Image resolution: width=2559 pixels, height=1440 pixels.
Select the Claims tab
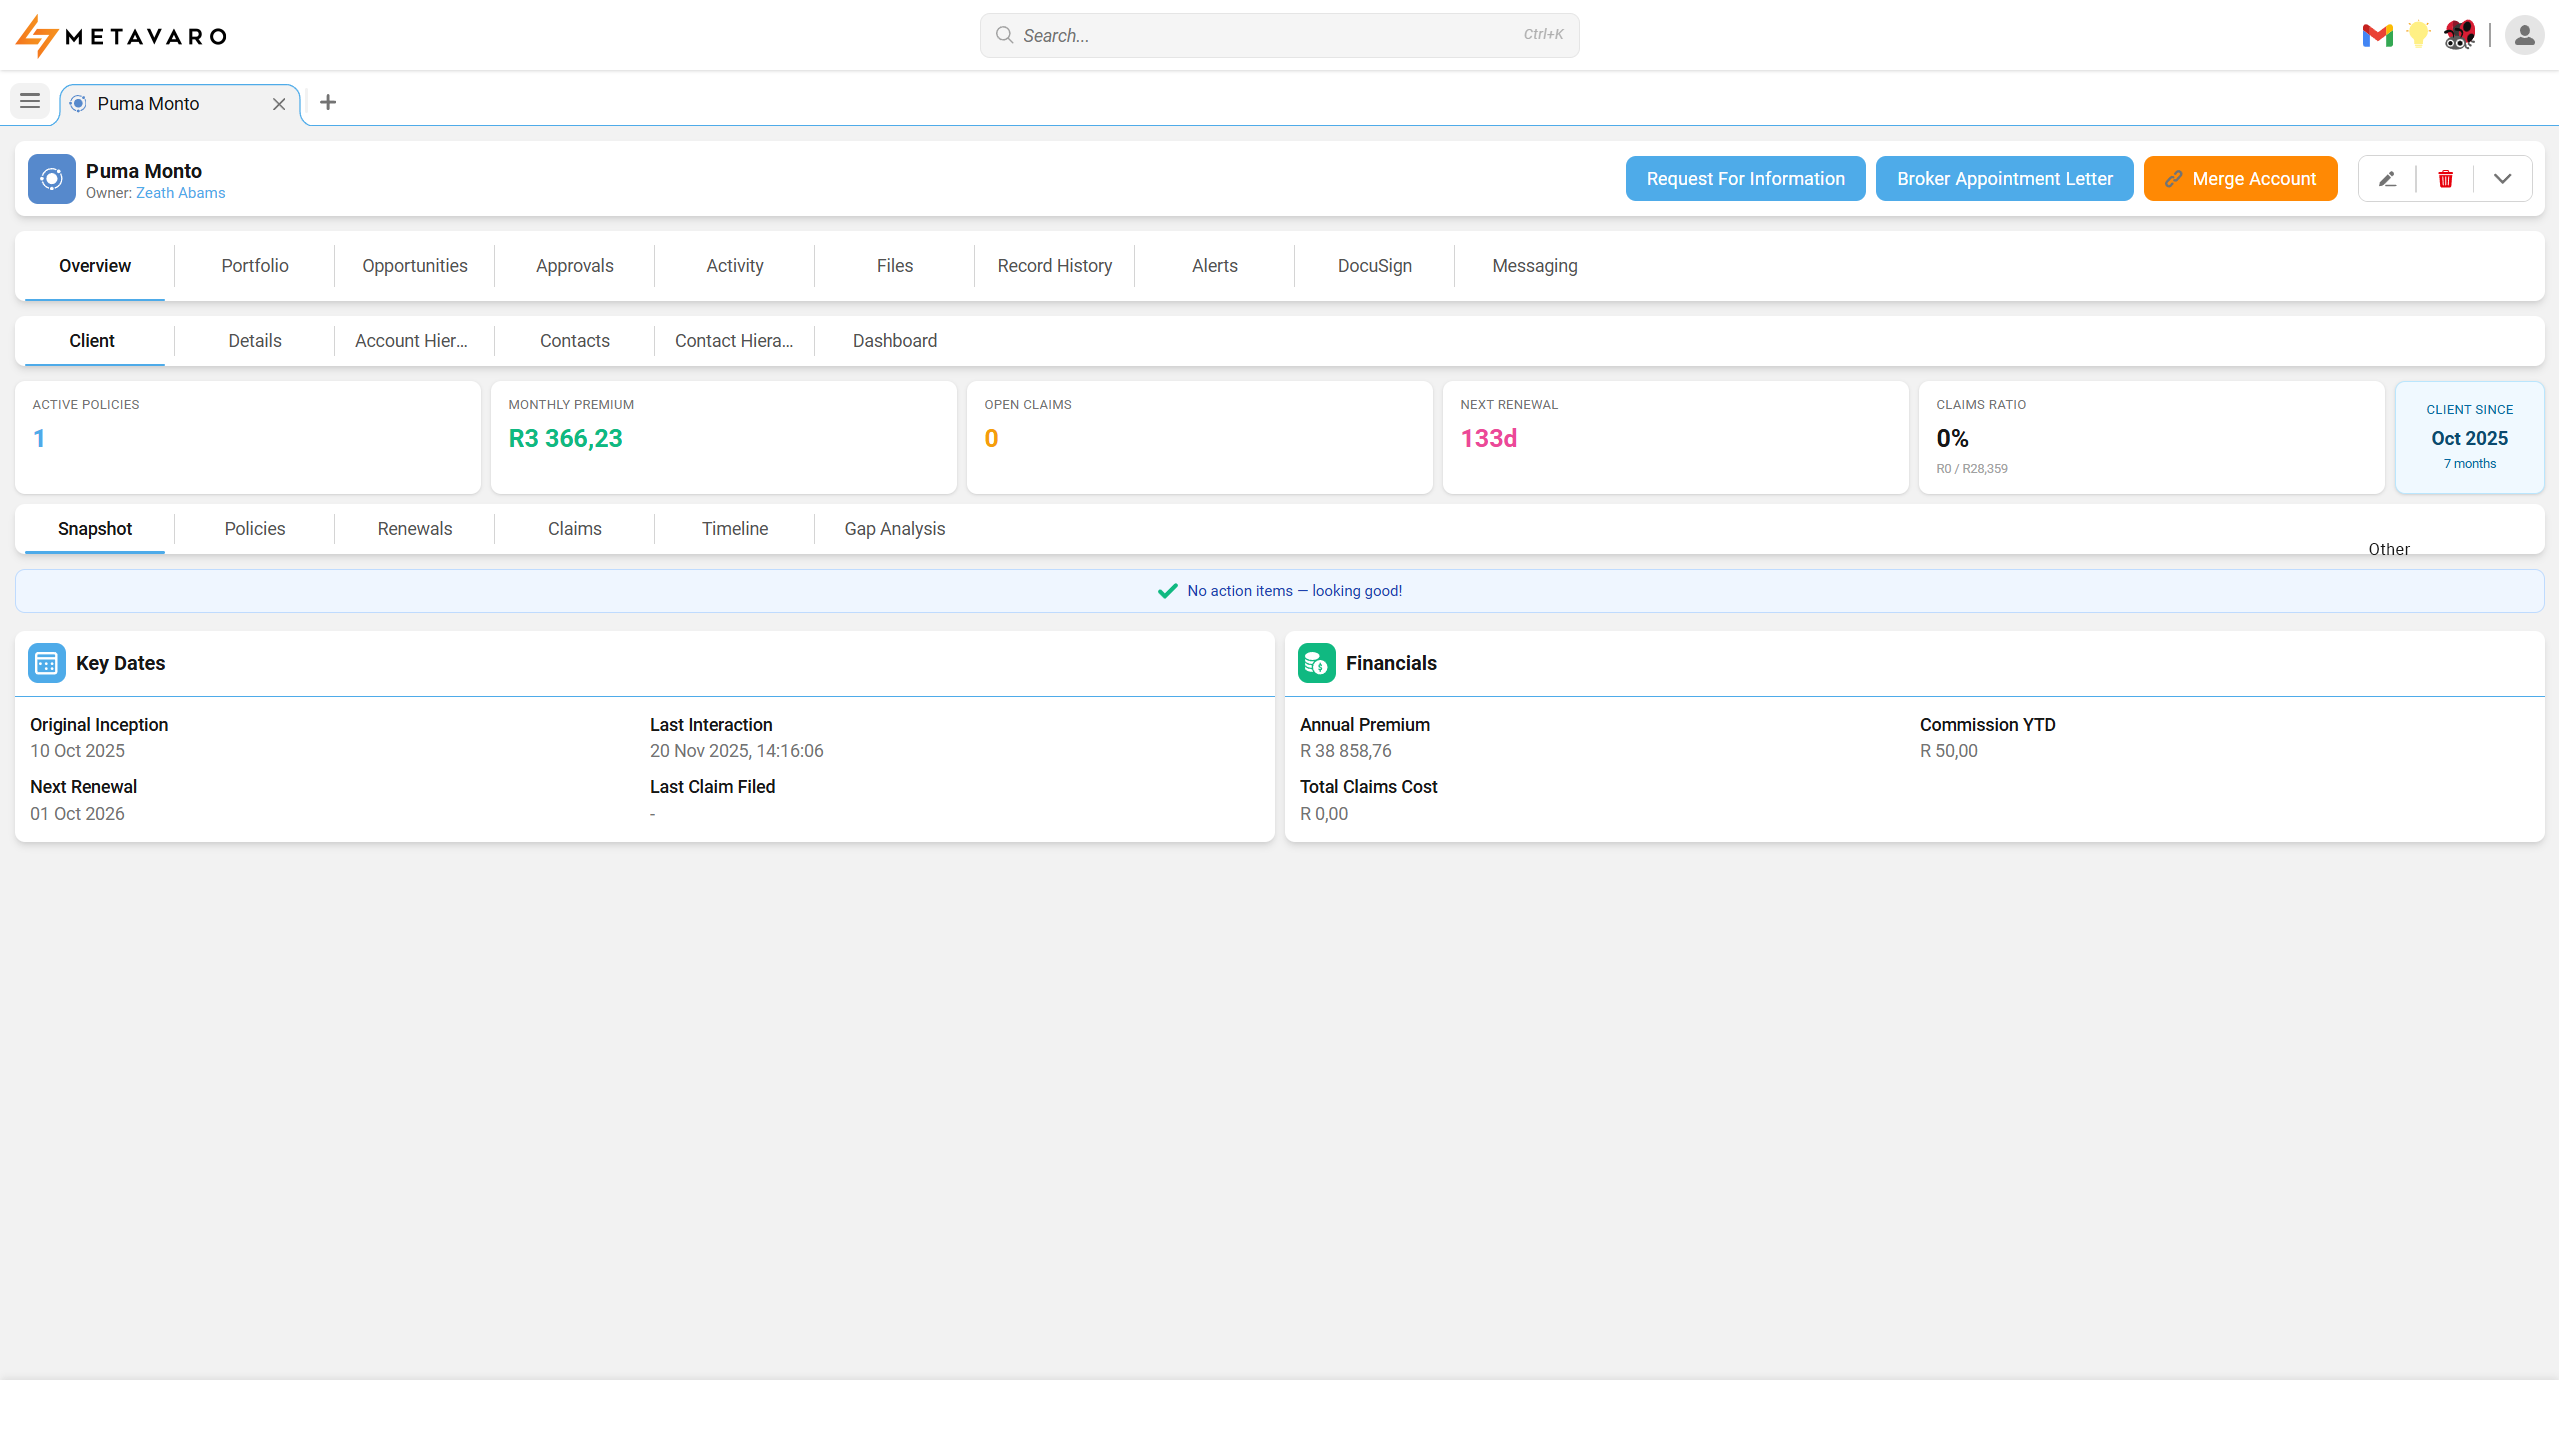click(575, 529)
